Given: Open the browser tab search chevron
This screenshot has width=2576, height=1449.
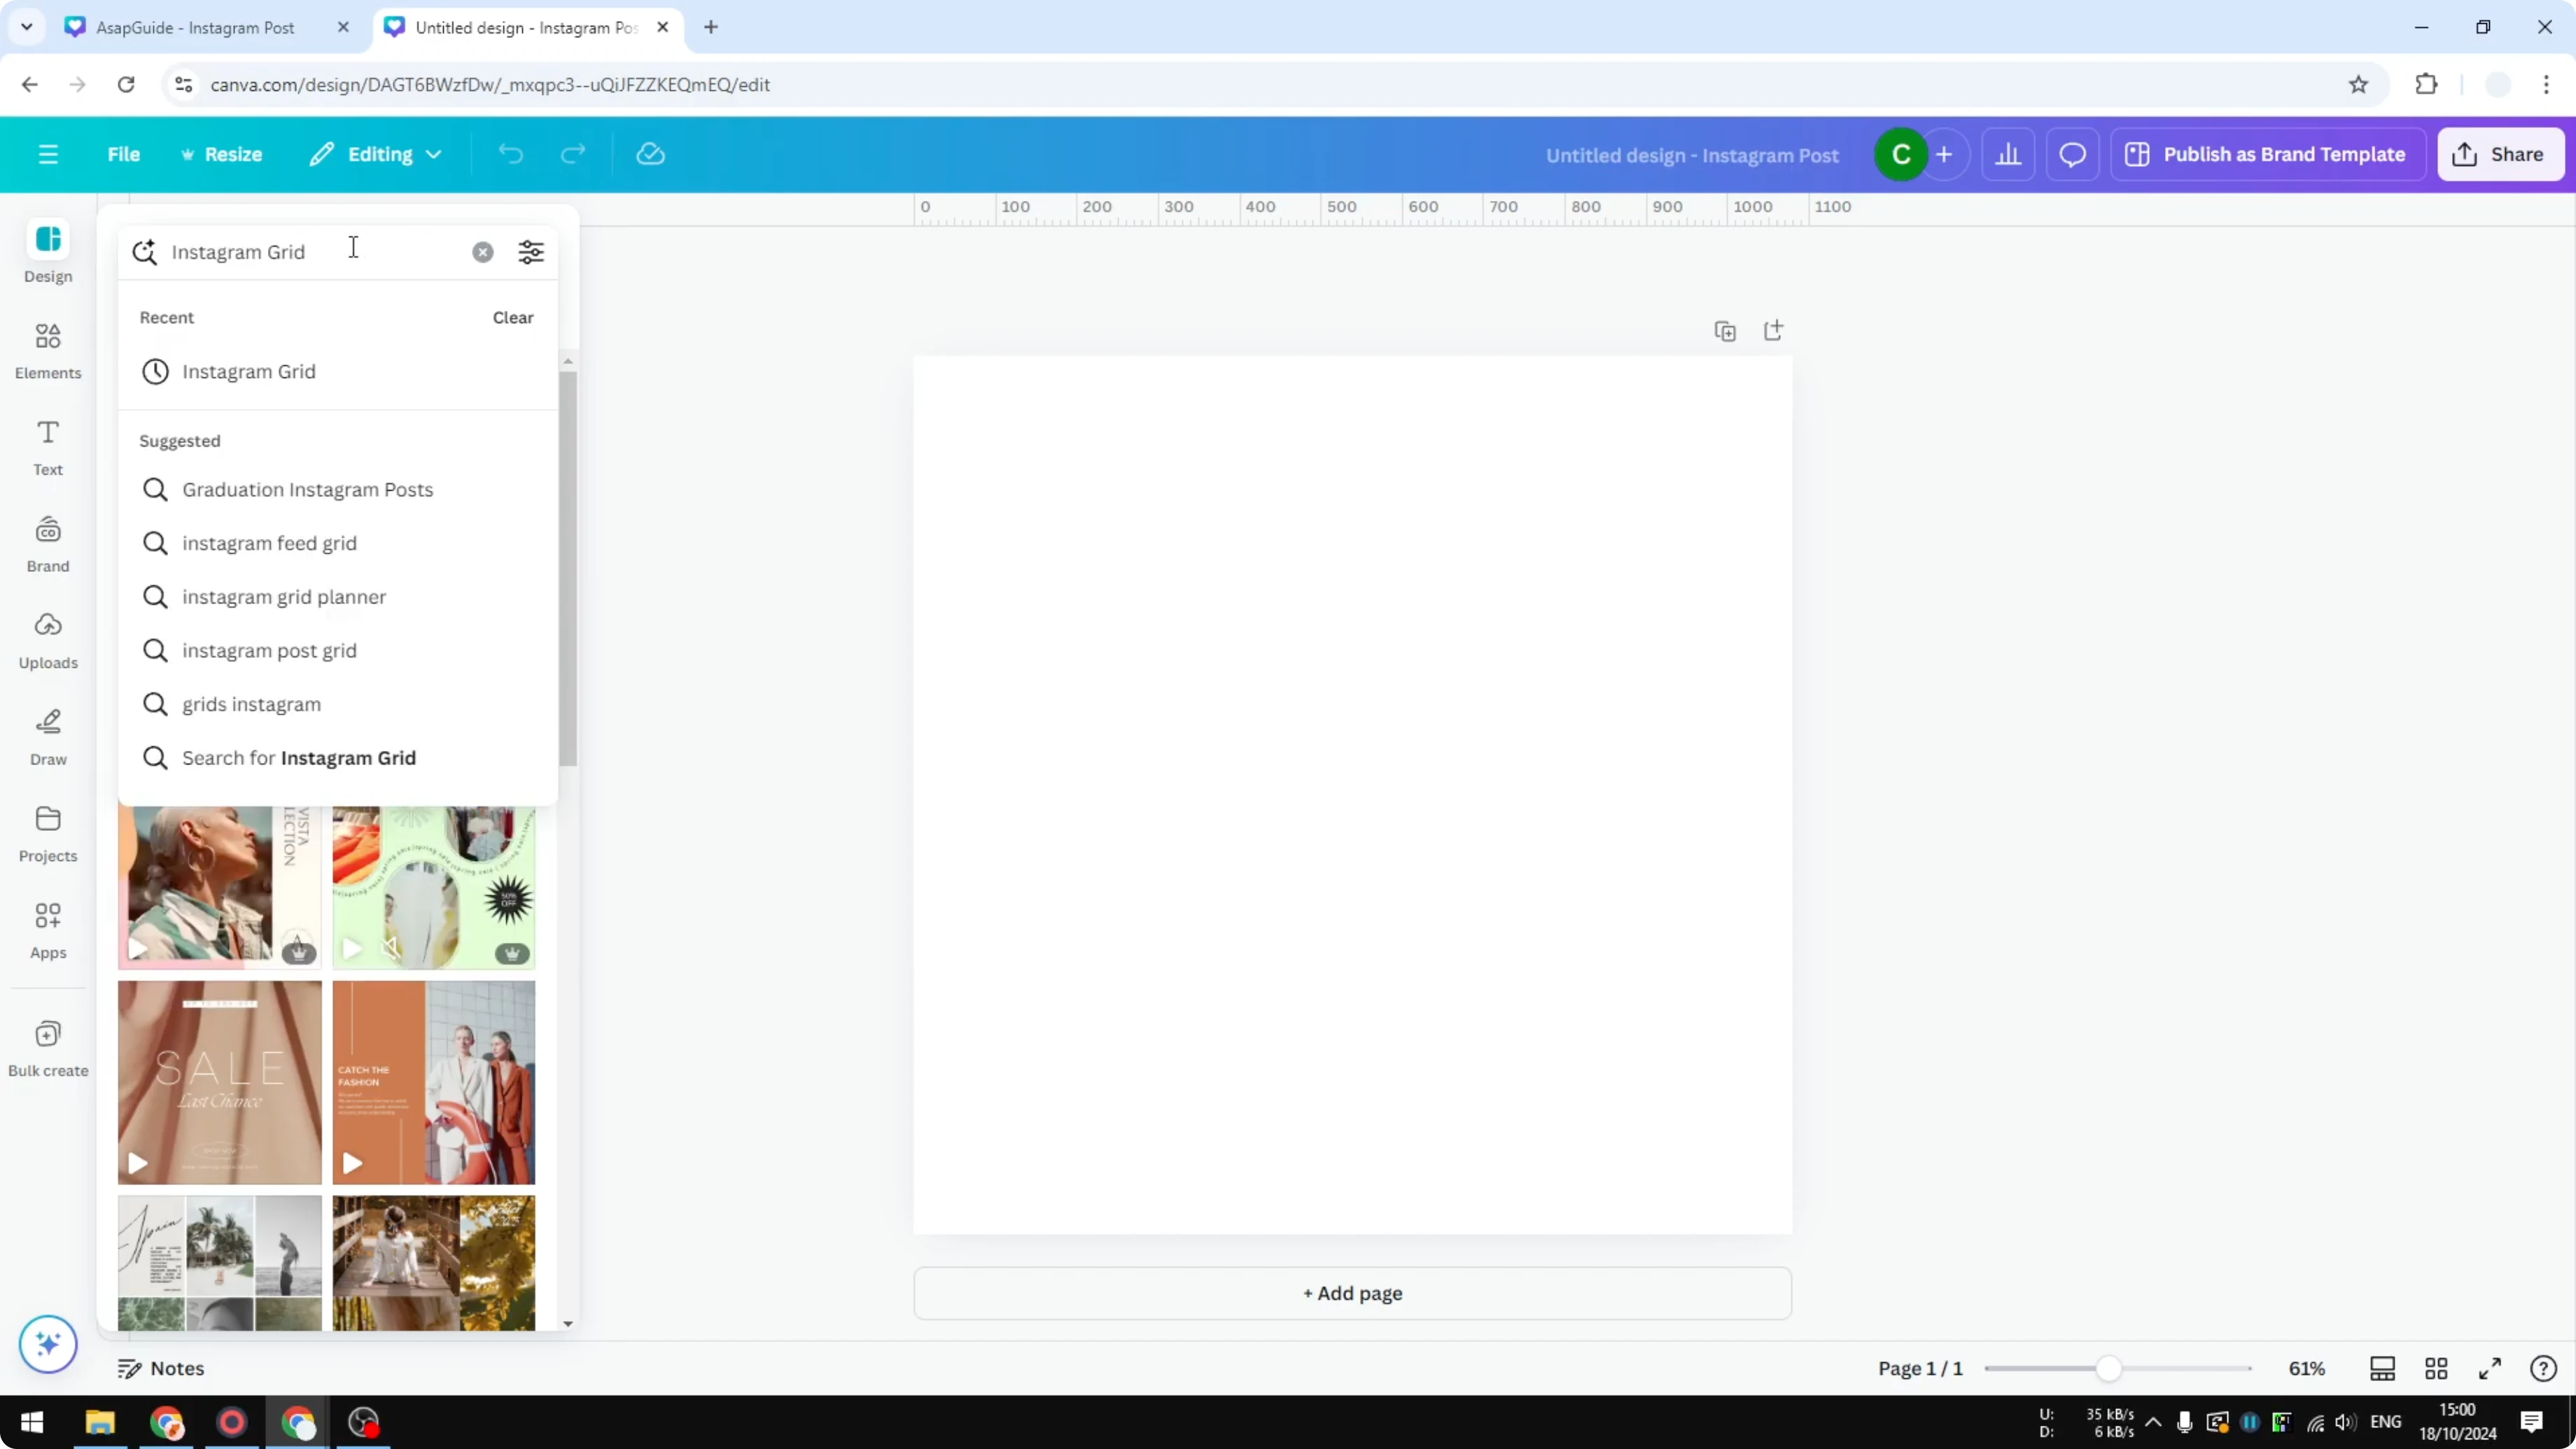Looking at the screenshot, I should (27, 27).
